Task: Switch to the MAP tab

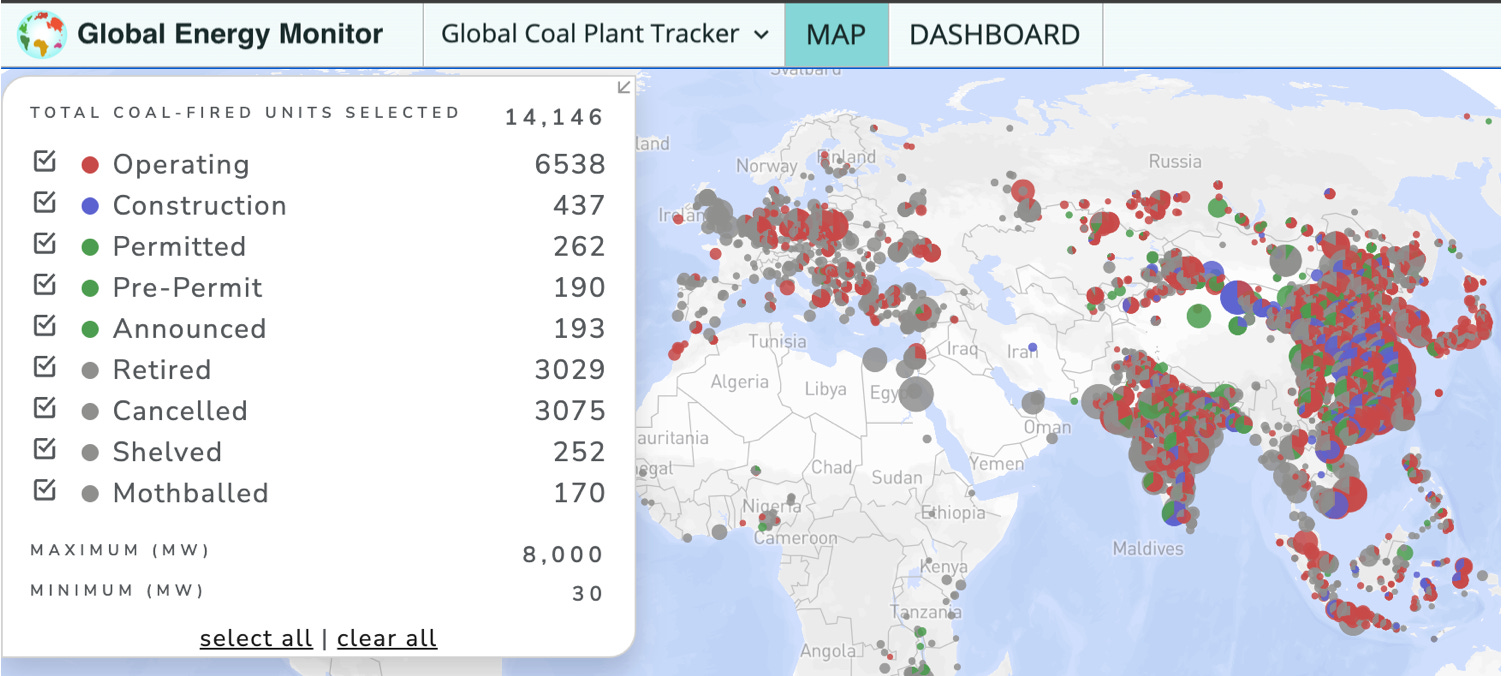Action: [x=836, y=34]
